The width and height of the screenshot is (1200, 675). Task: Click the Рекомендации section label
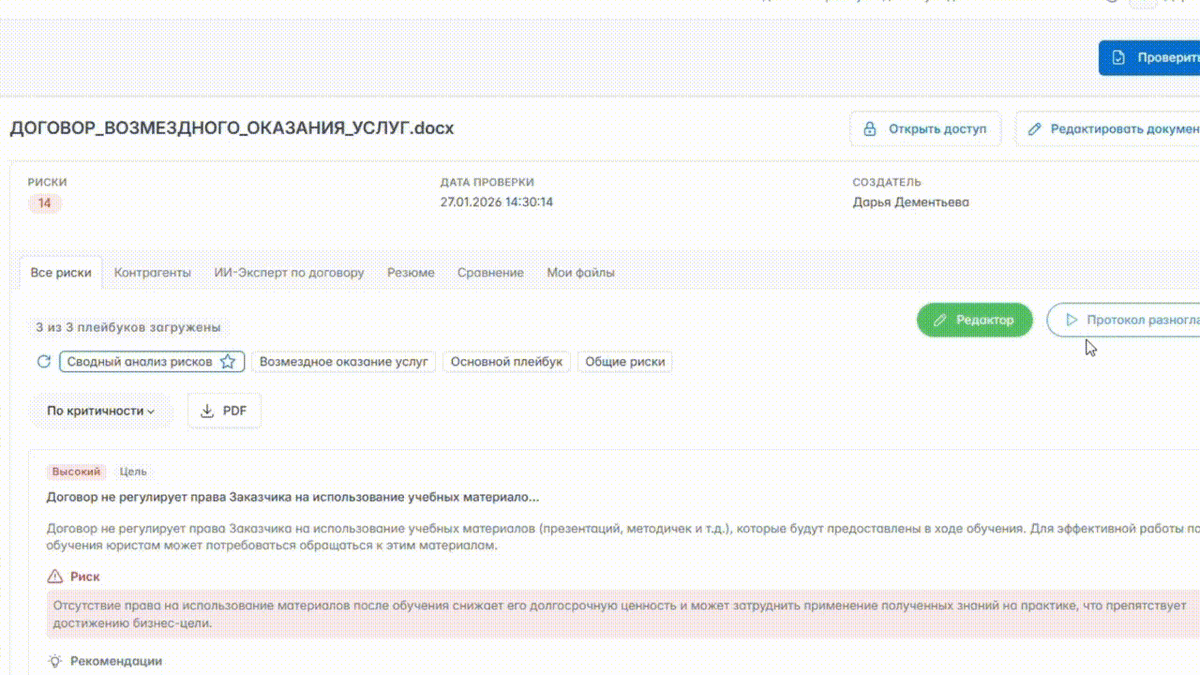[116, 661]
